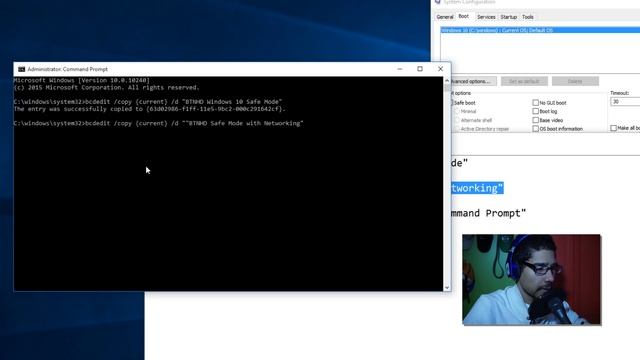Select the Alternate shell radio button

(x=457, y=120)
